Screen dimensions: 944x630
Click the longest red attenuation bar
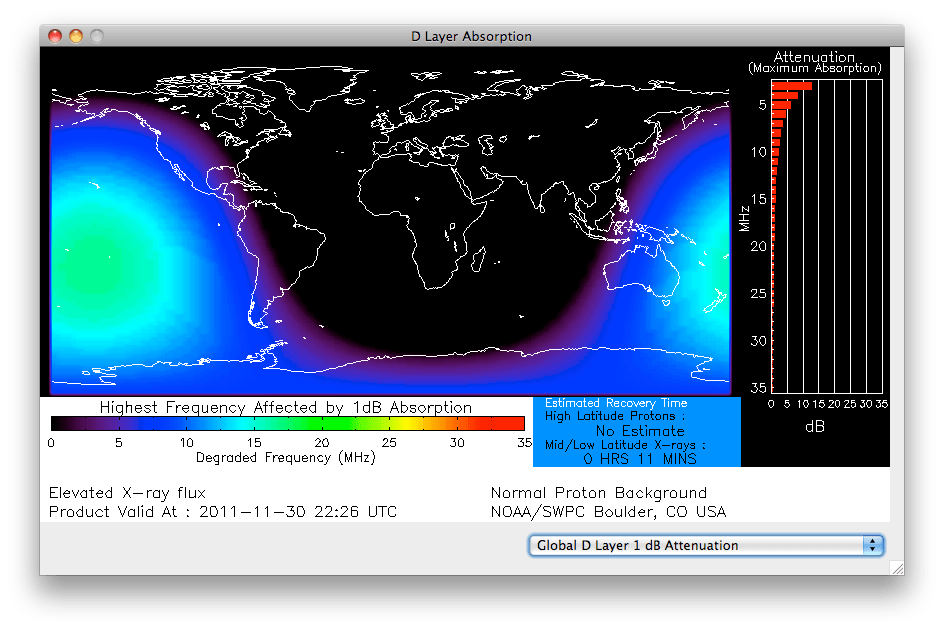click(x=790, y=86)
